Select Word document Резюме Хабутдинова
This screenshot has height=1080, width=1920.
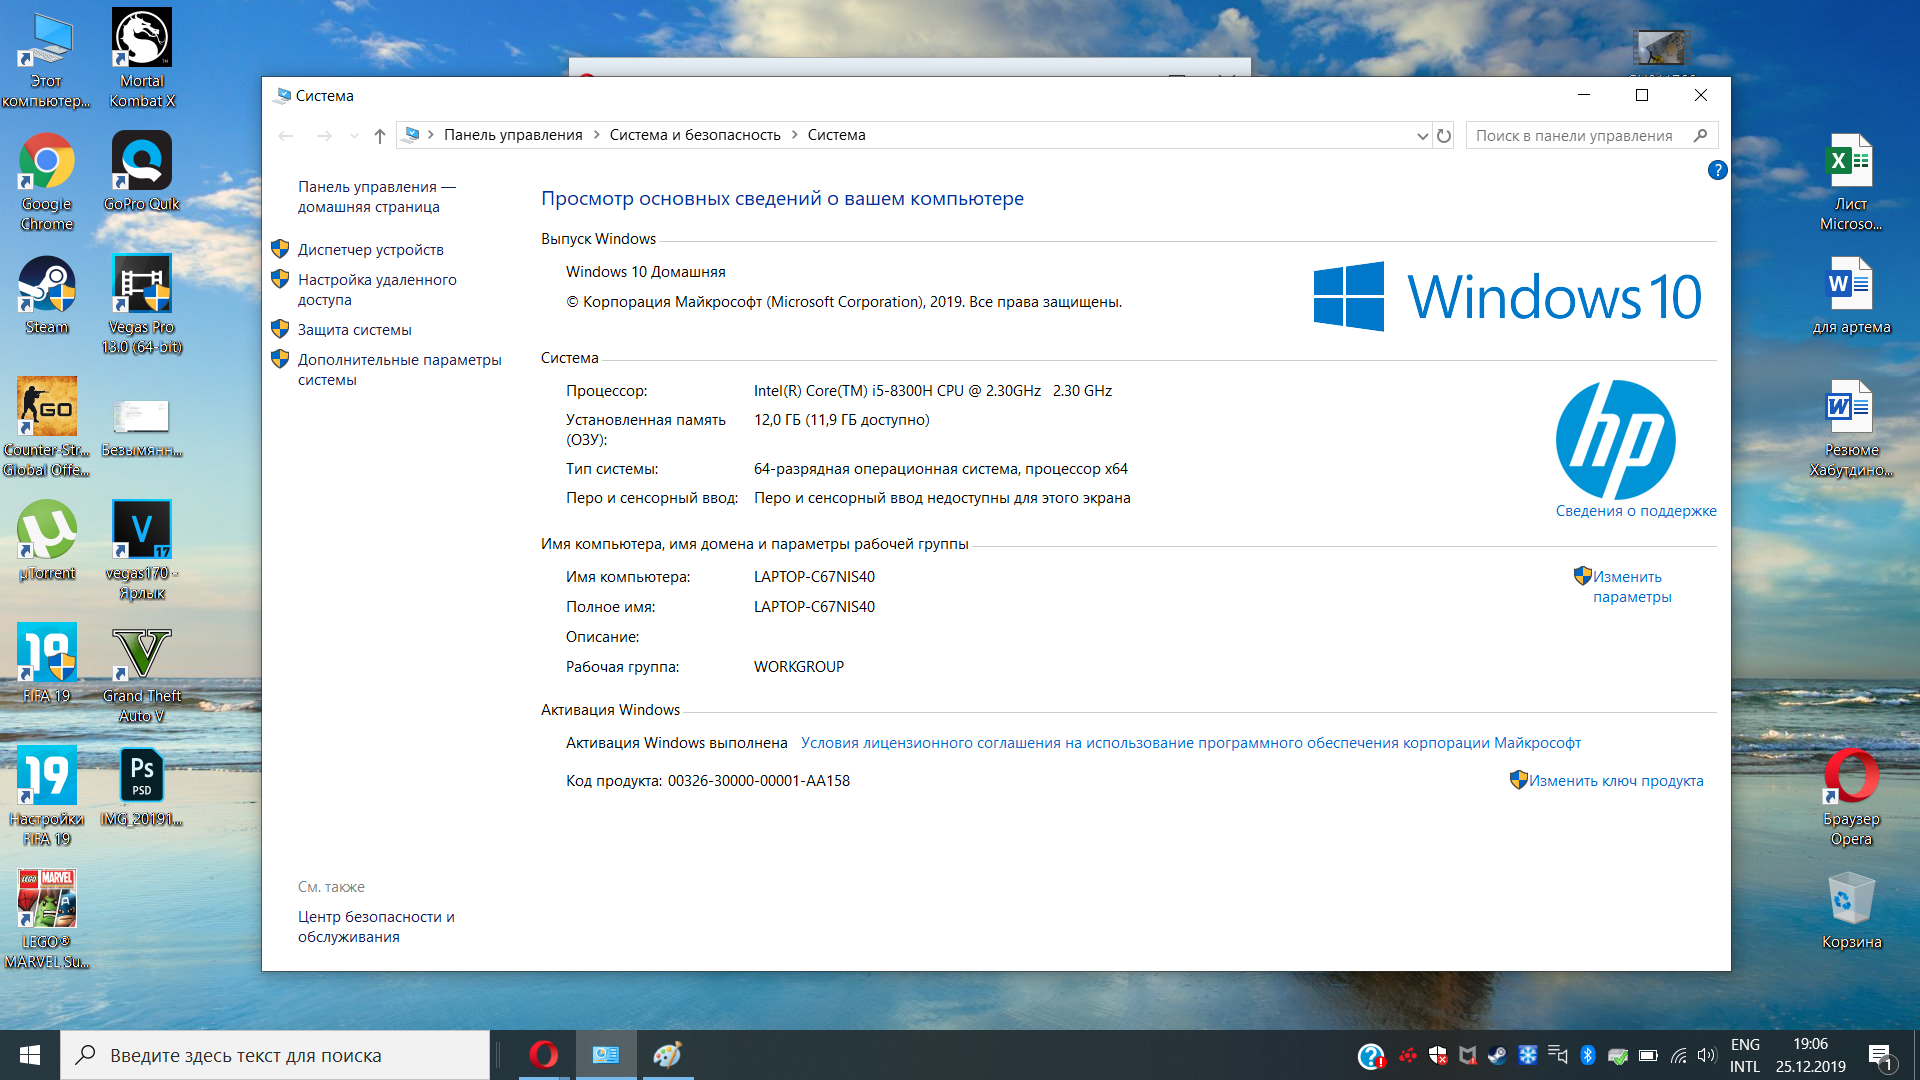click(x=1851, y=428)
